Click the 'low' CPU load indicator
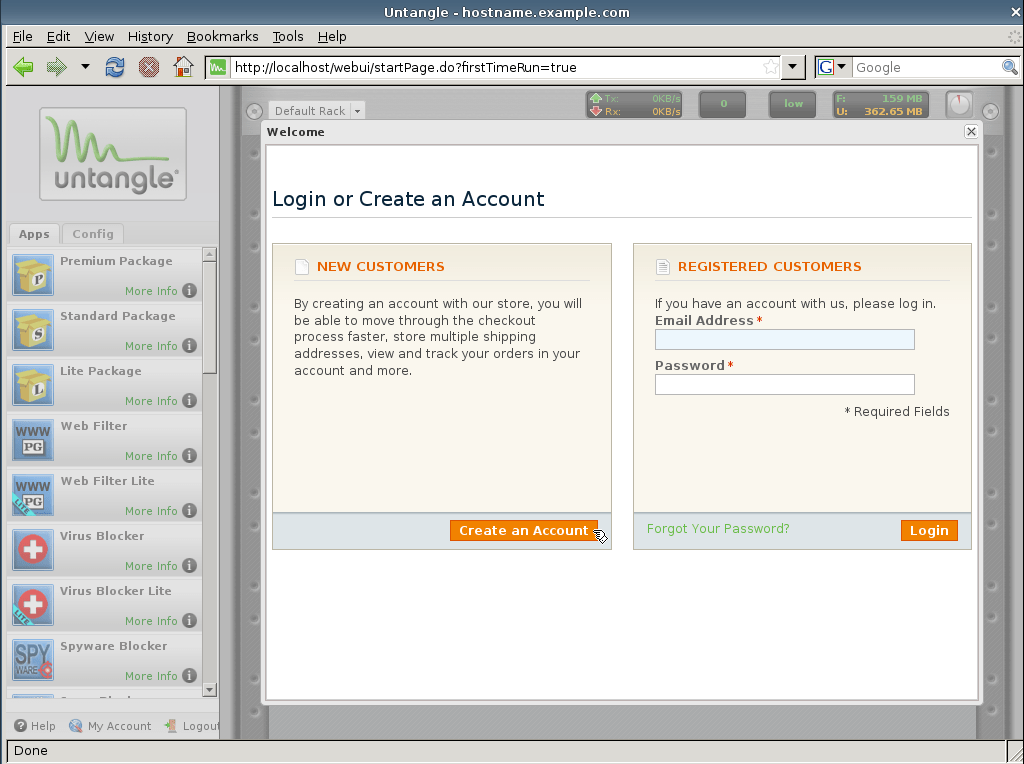Viewport: 1024px width, 764px height. click(793, 104)
